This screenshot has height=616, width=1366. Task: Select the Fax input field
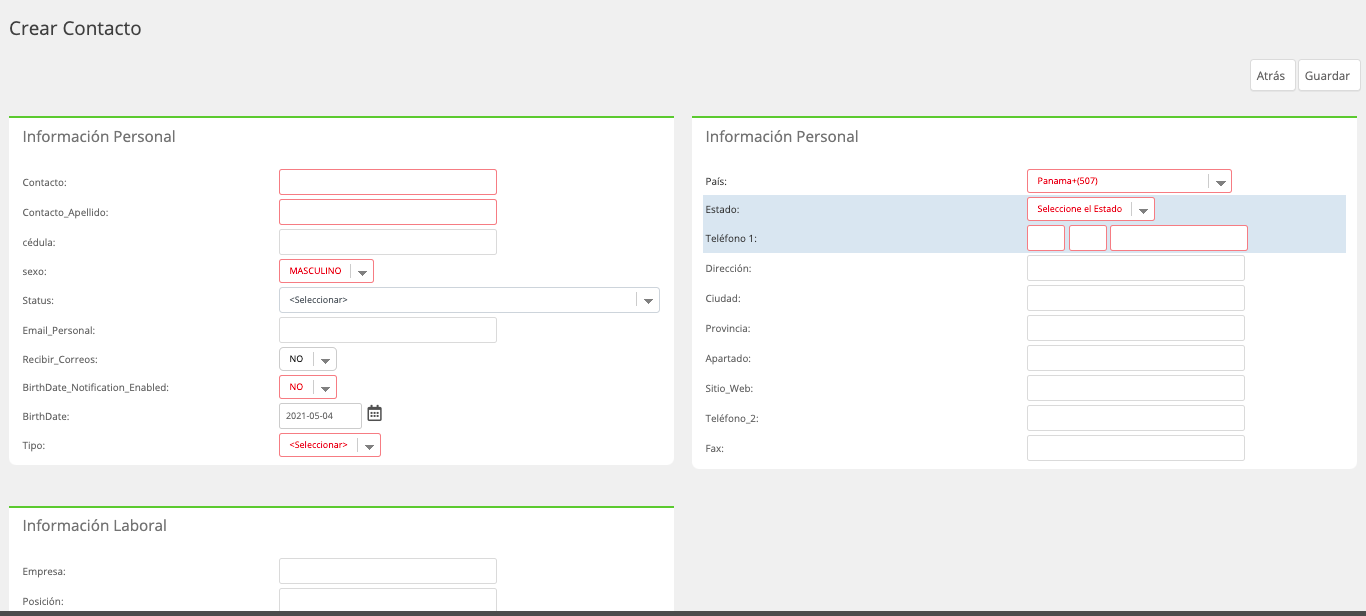(1136, 448)
